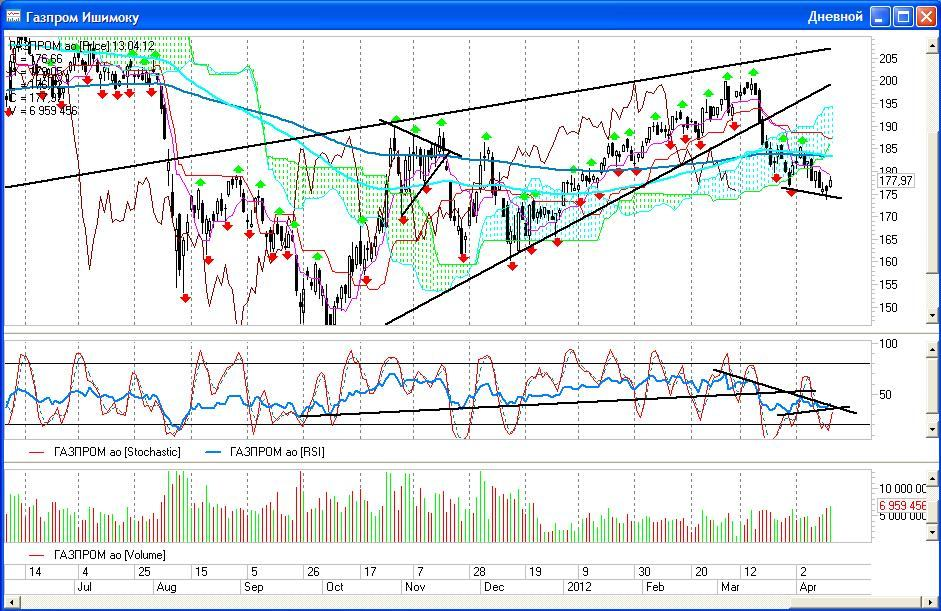Click the 100 level on the oscillator axis

(x=888, y=344)
